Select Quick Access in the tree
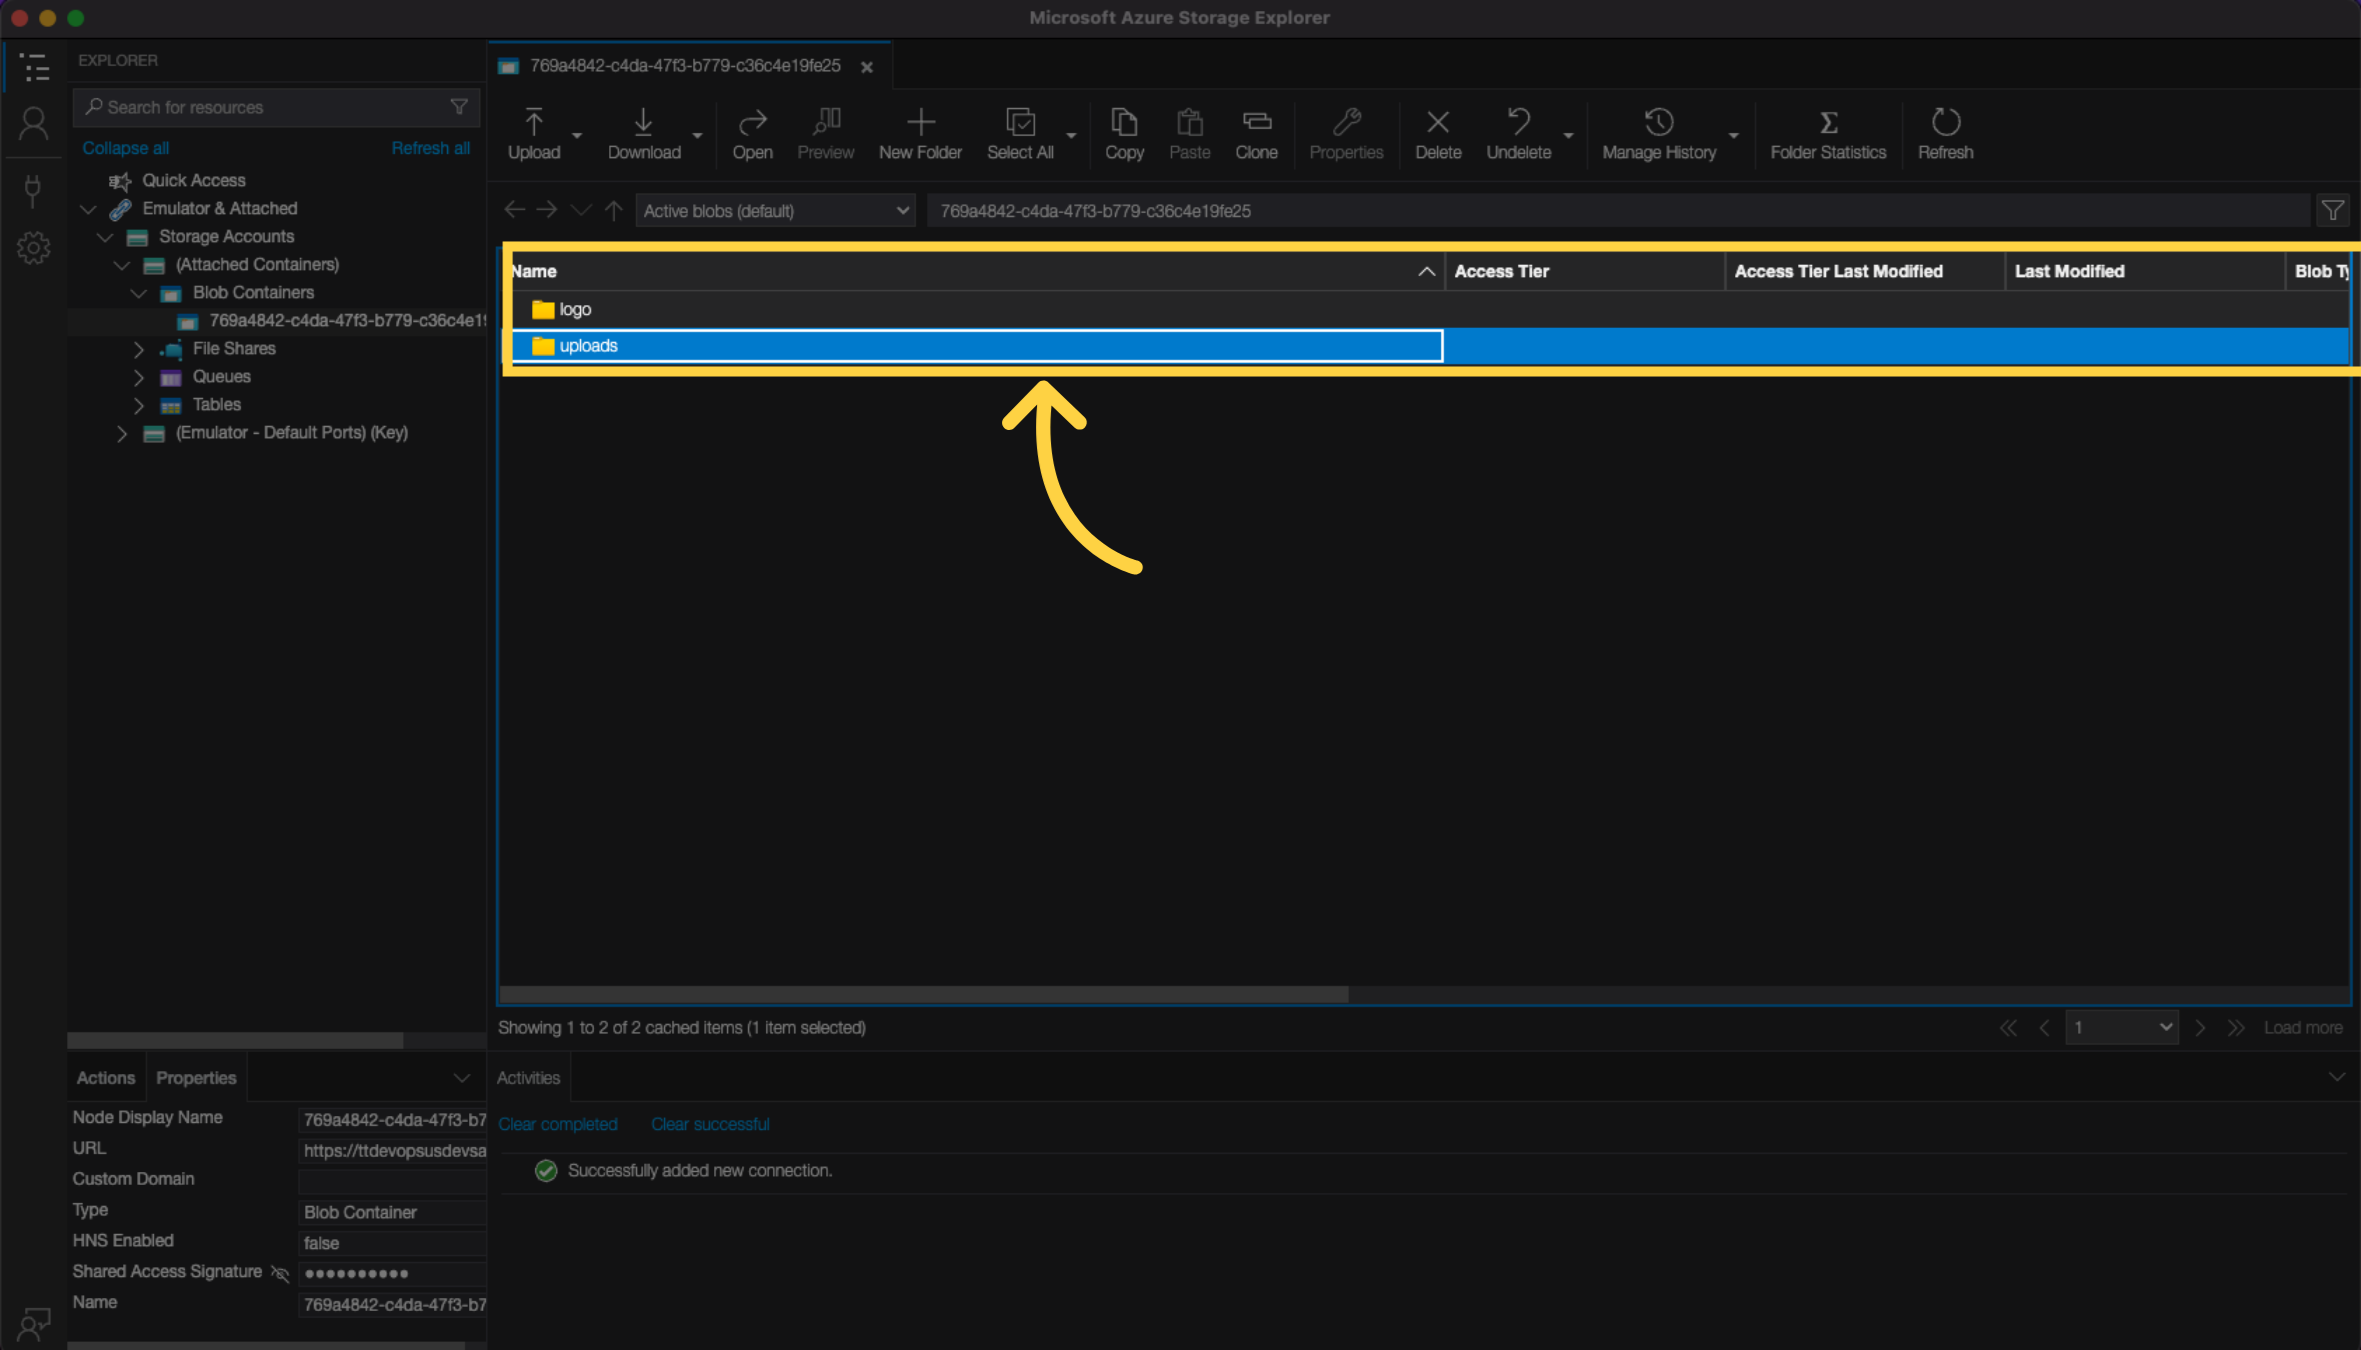The image size is (2361, 1350). coord(193,180)
